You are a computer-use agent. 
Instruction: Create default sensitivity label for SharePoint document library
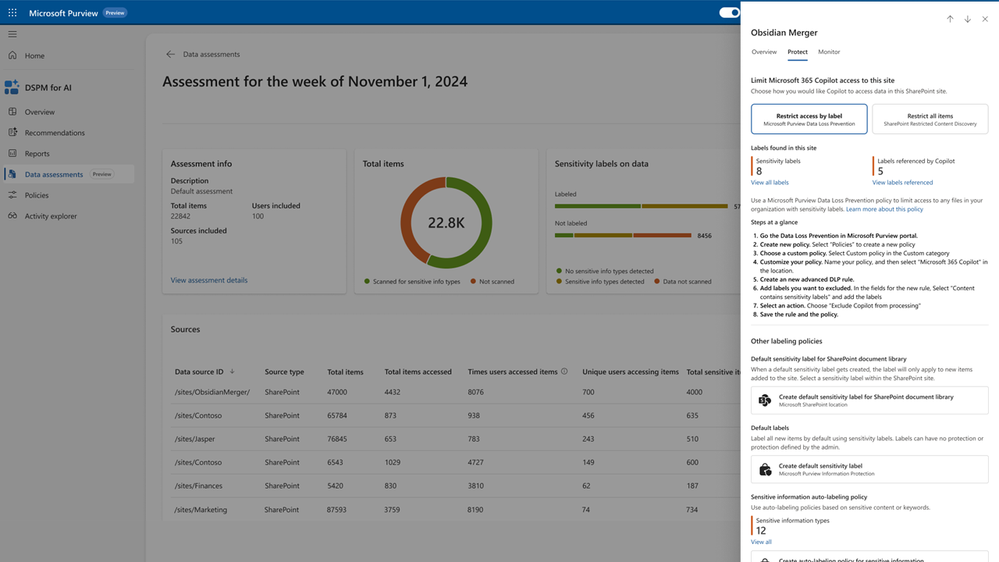pyautogui.click(x=870, y=400)
